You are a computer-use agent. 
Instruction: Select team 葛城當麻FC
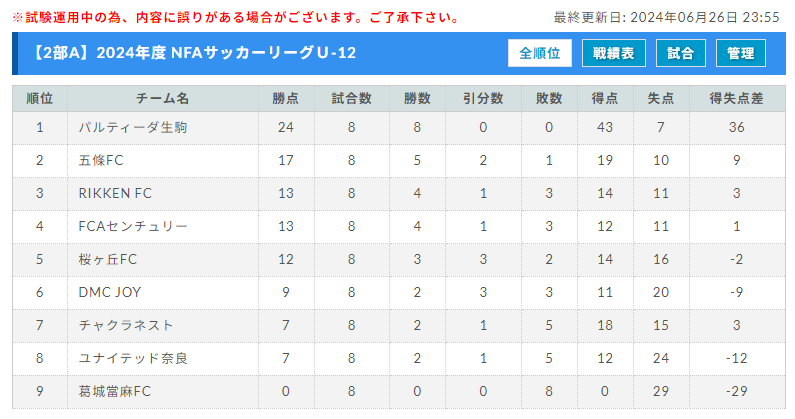coord(114,391)
